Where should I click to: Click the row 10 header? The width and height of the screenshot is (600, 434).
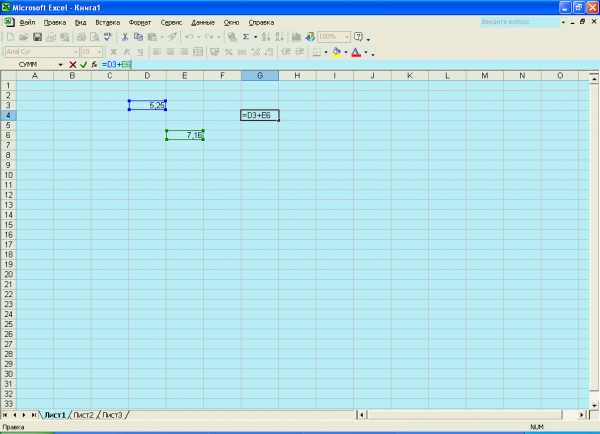(x=8, y=175)
